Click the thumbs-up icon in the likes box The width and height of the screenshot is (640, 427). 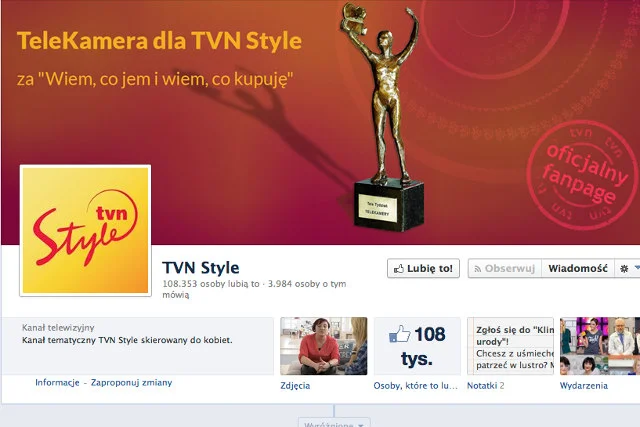399,334
